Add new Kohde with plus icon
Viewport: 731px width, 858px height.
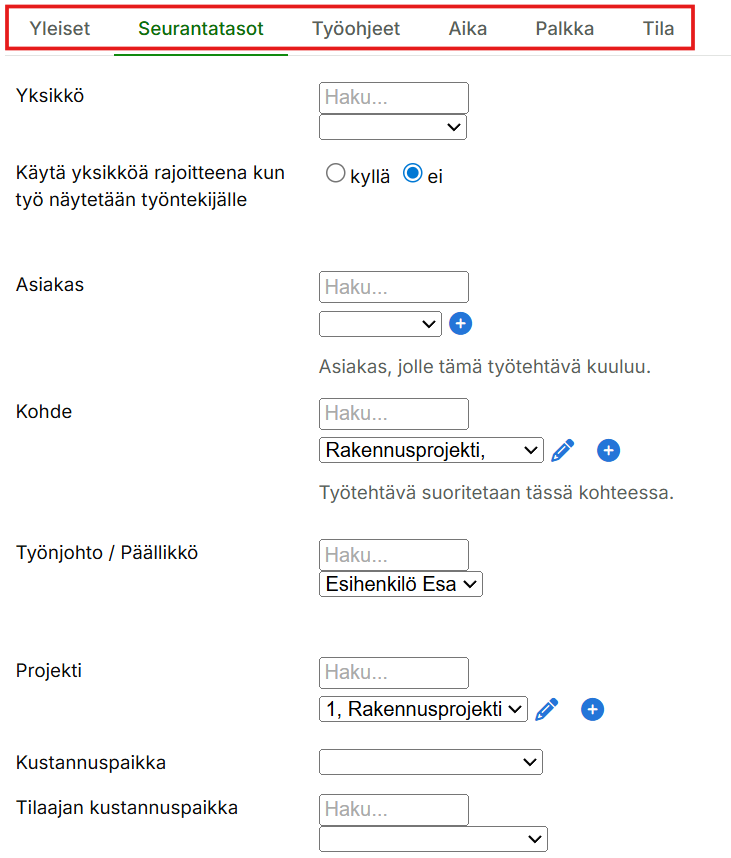coord(608,450)
